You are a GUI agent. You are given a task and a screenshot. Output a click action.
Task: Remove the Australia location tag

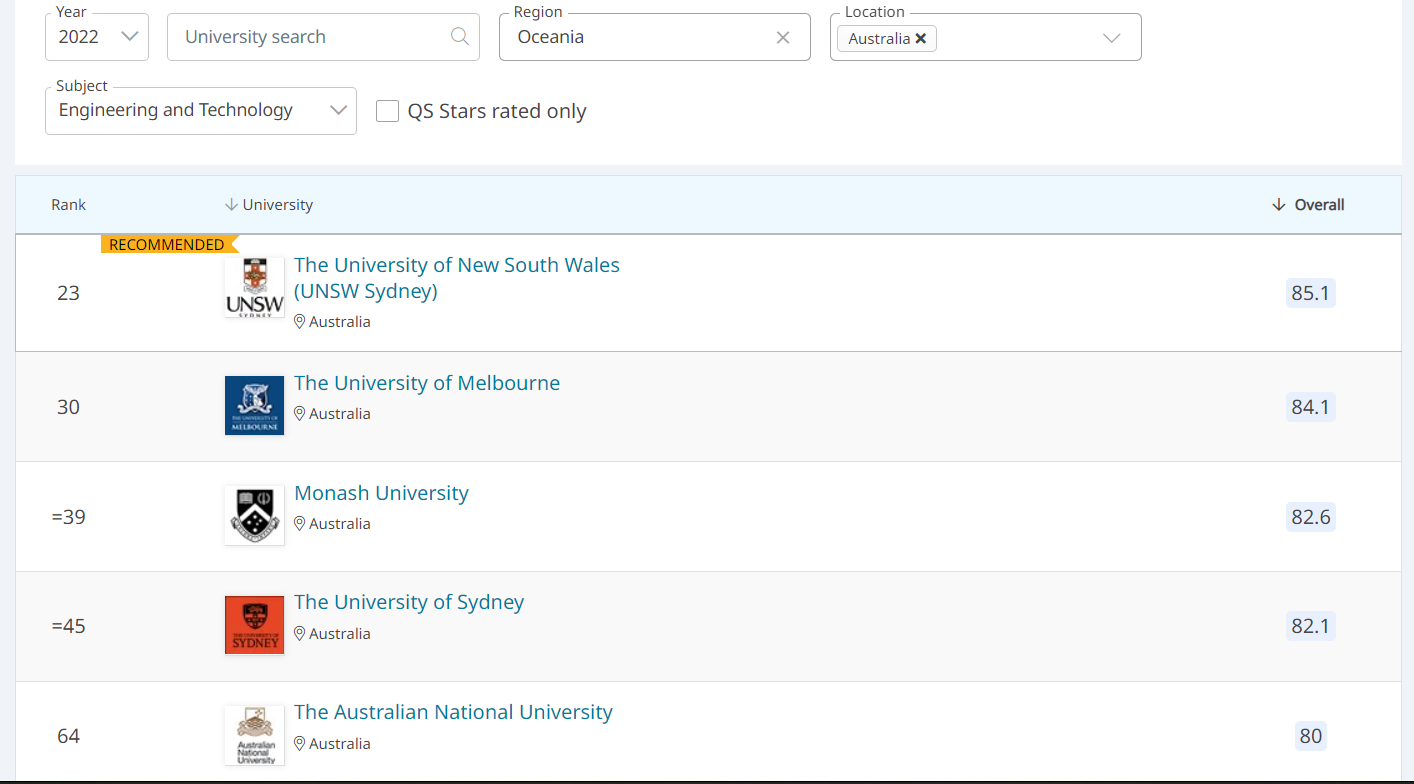tap(921, 39)
